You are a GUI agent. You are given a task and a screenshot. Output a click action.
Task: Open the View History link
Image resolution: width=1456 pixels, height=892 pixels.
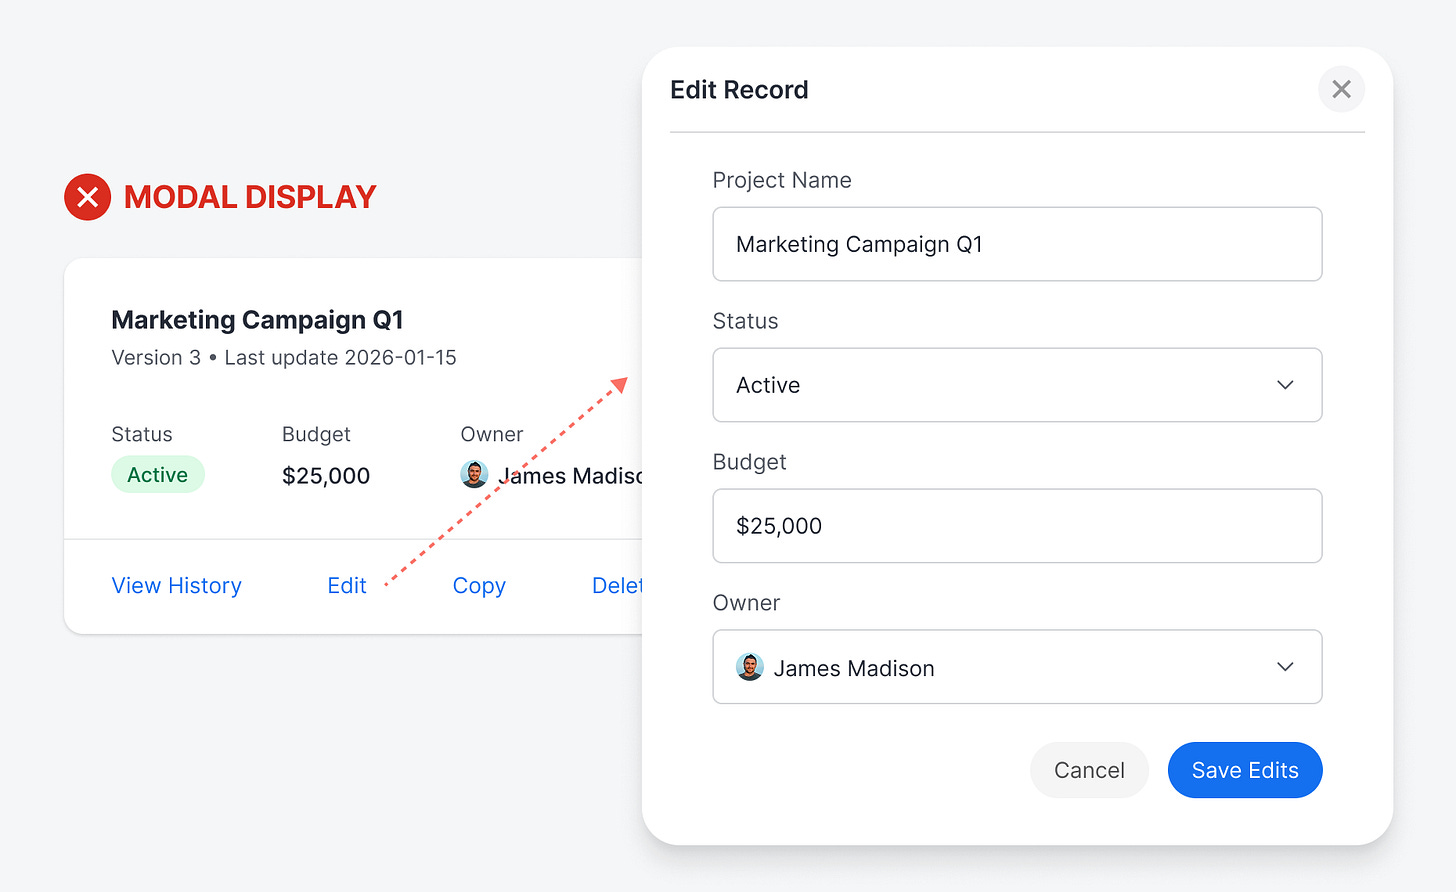(x=177, y=586)
